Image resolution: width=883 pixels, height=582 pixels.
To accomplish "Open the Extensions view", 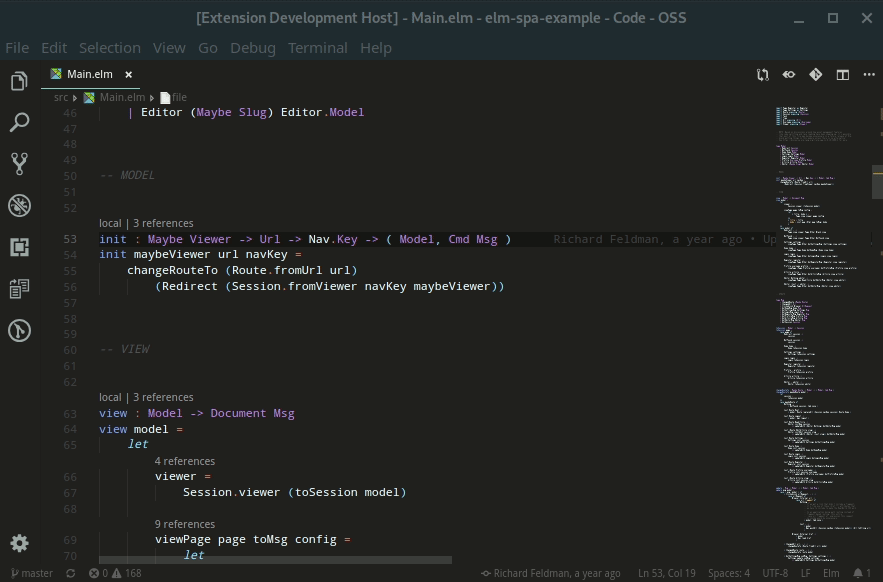I will (x=19, y=247).
